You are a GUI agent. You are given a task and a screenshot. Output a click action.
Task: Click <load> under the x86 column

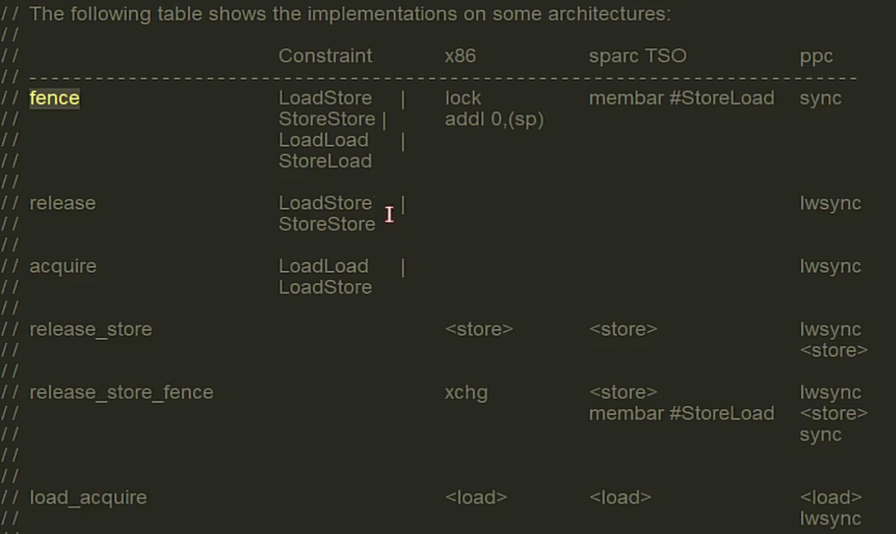tap(476, 497)
